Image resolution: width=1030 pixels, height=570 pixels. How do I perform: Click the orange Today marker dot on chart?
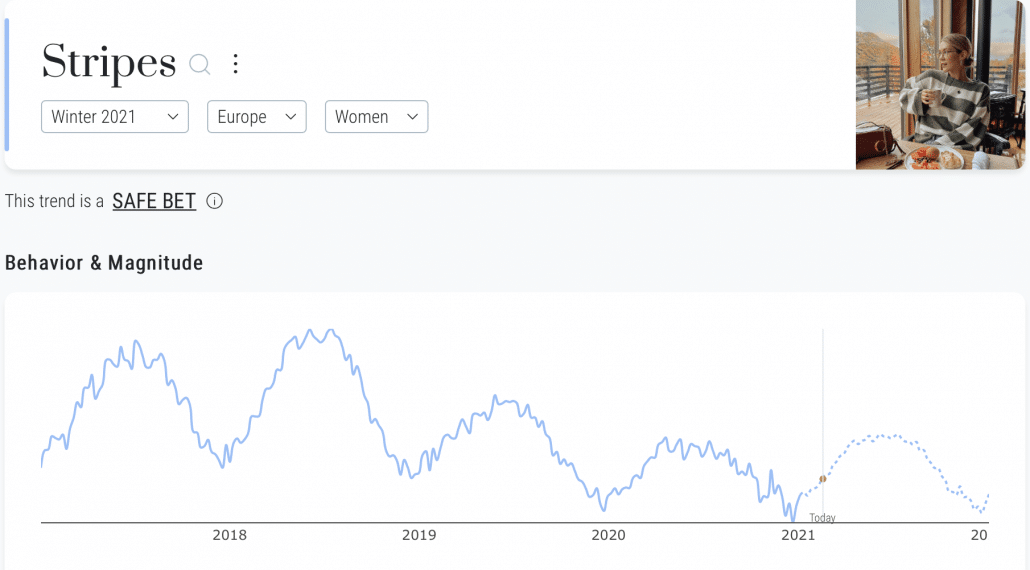822,479
